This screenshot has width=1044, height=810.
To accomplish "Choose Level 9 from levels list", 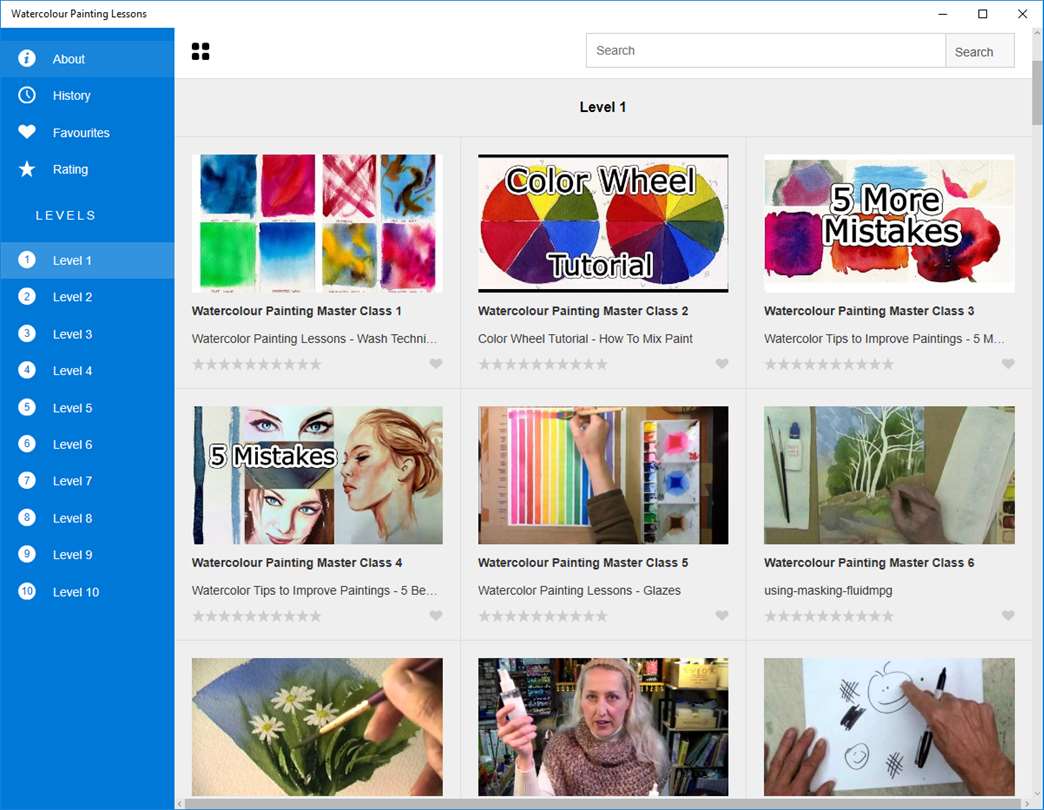I will click(87, 554).
